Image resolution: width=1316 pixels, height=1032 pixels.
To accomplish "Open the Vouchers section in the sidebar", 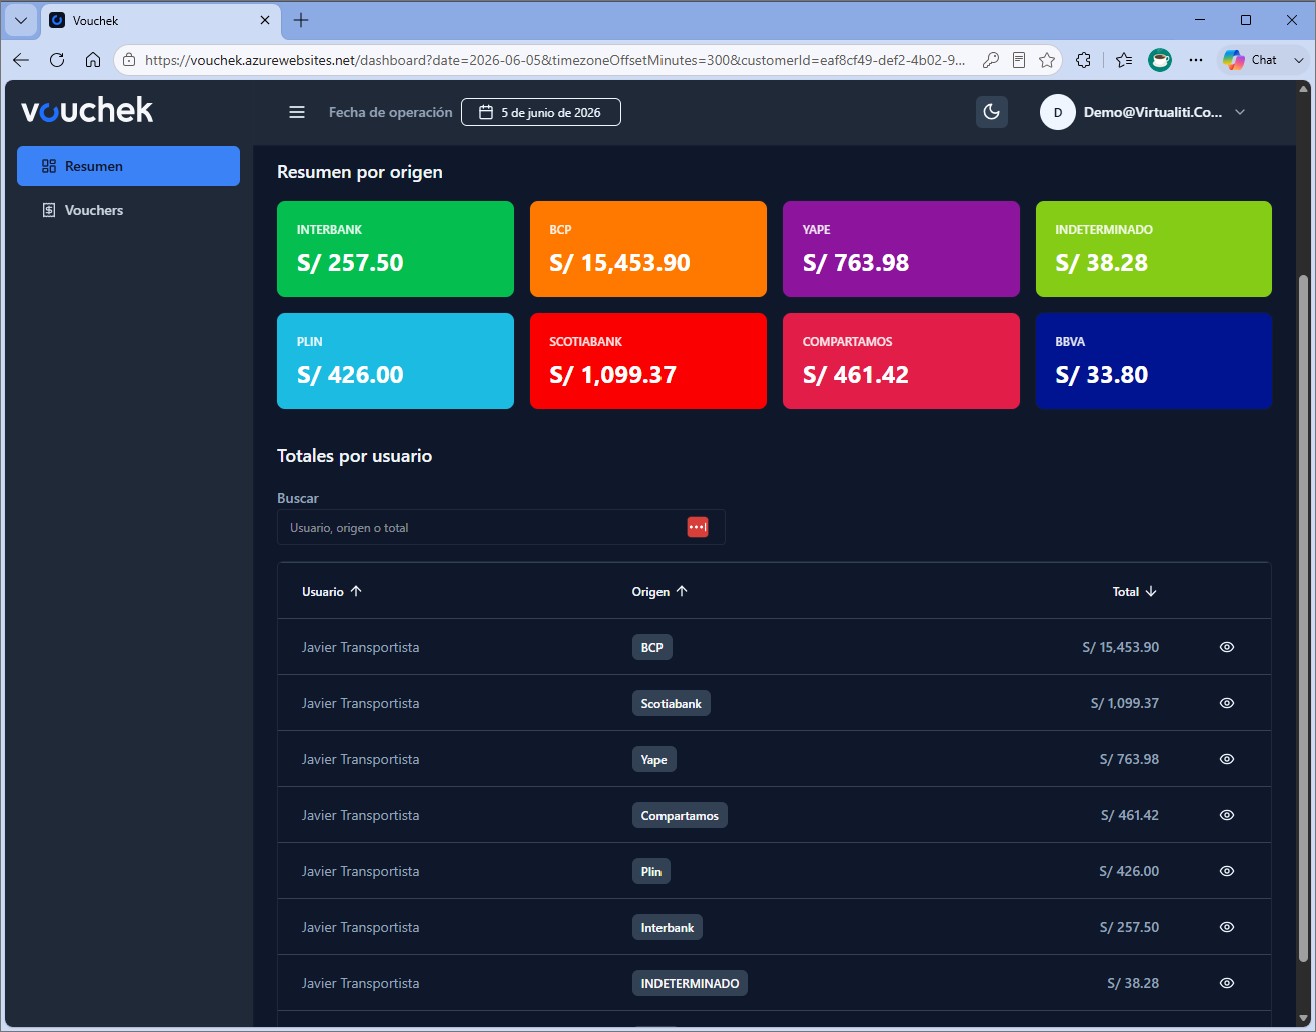I will pos(128,210).
